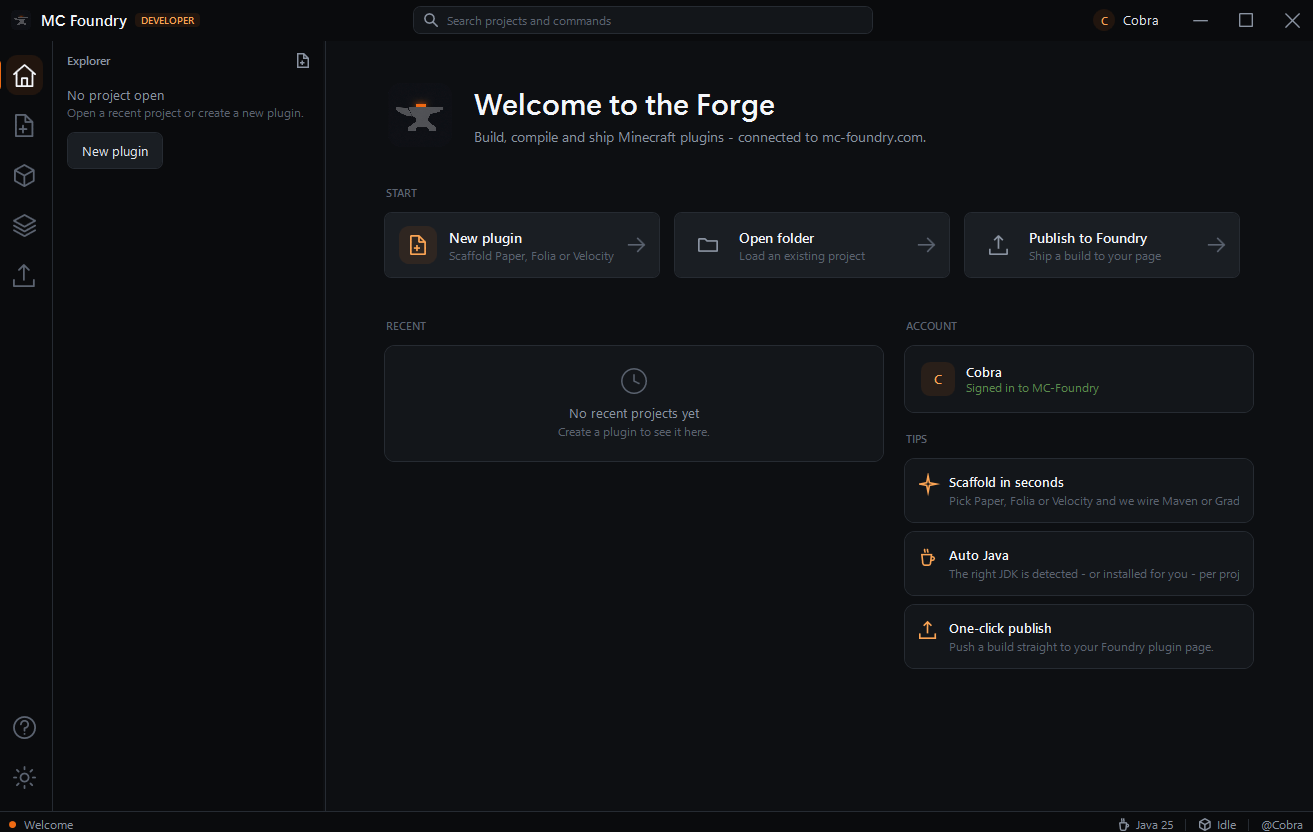Screen dimensions: 1313x832
Task: Click the 'Welcome to the Forge' heading
Action: click(x=624, y=105)
